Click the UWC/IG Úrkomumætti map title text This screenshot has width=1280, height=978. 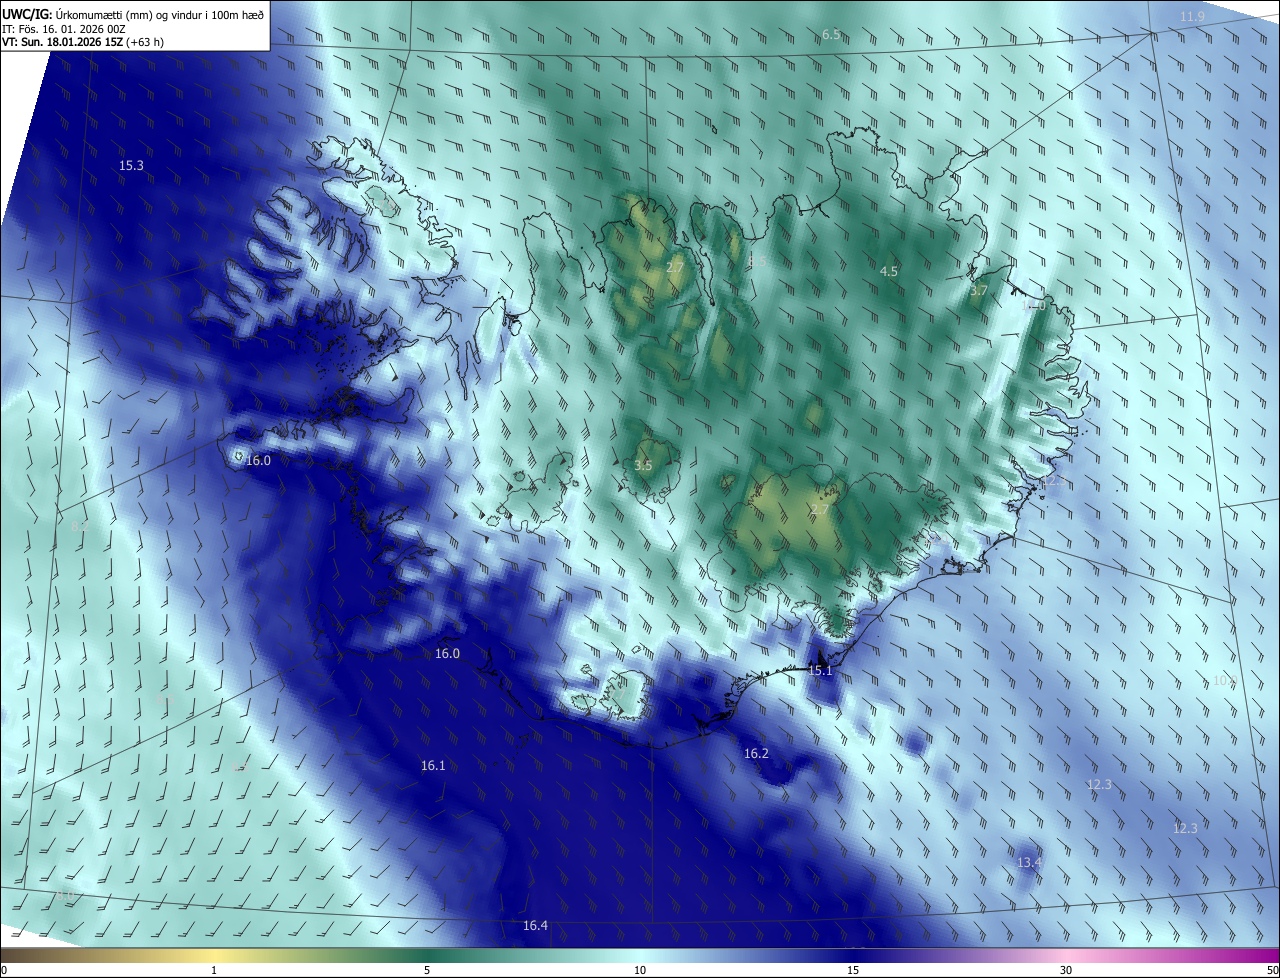133,13
